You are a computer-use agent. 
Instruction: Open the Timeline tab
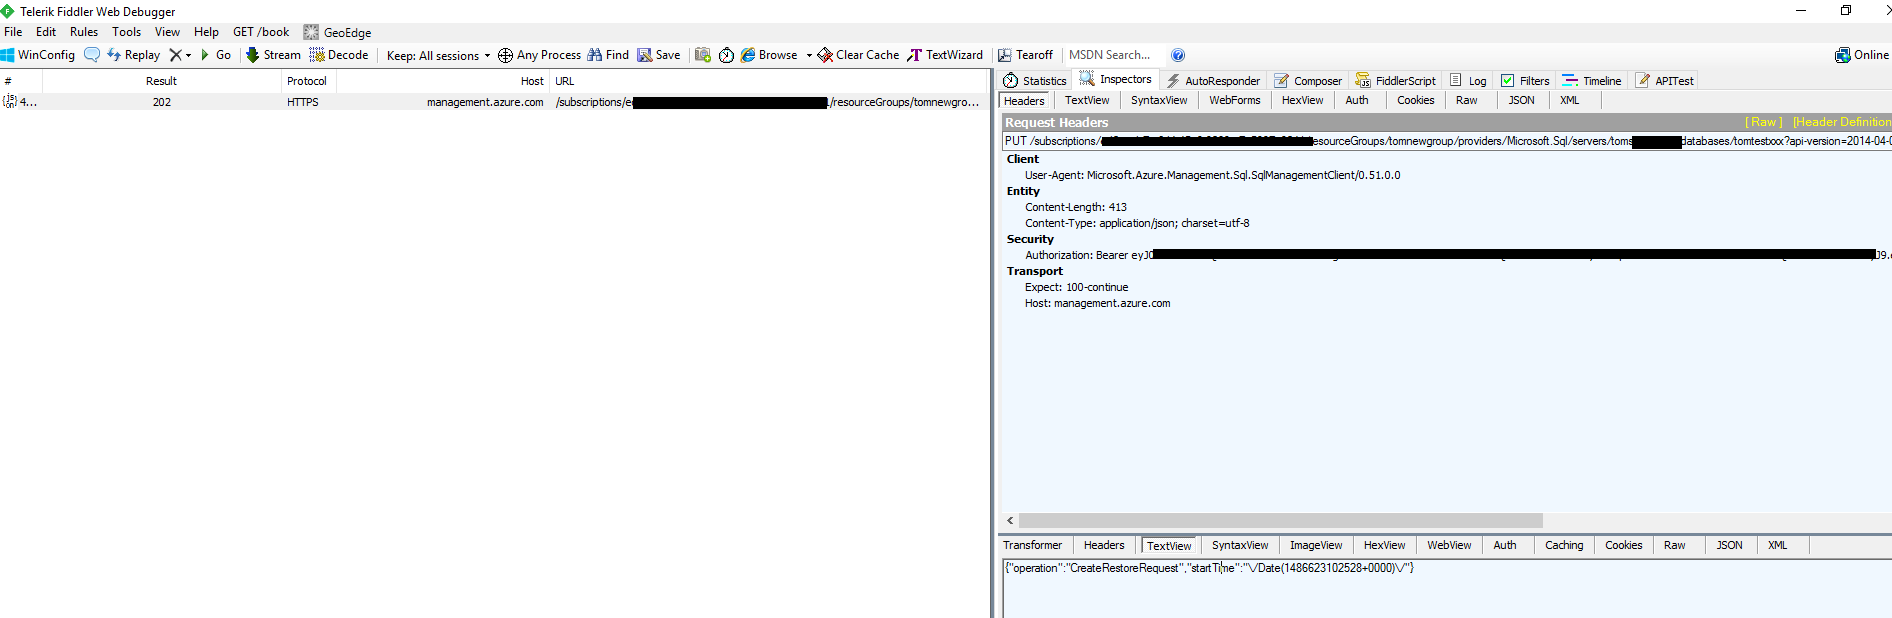(1592, 81)
